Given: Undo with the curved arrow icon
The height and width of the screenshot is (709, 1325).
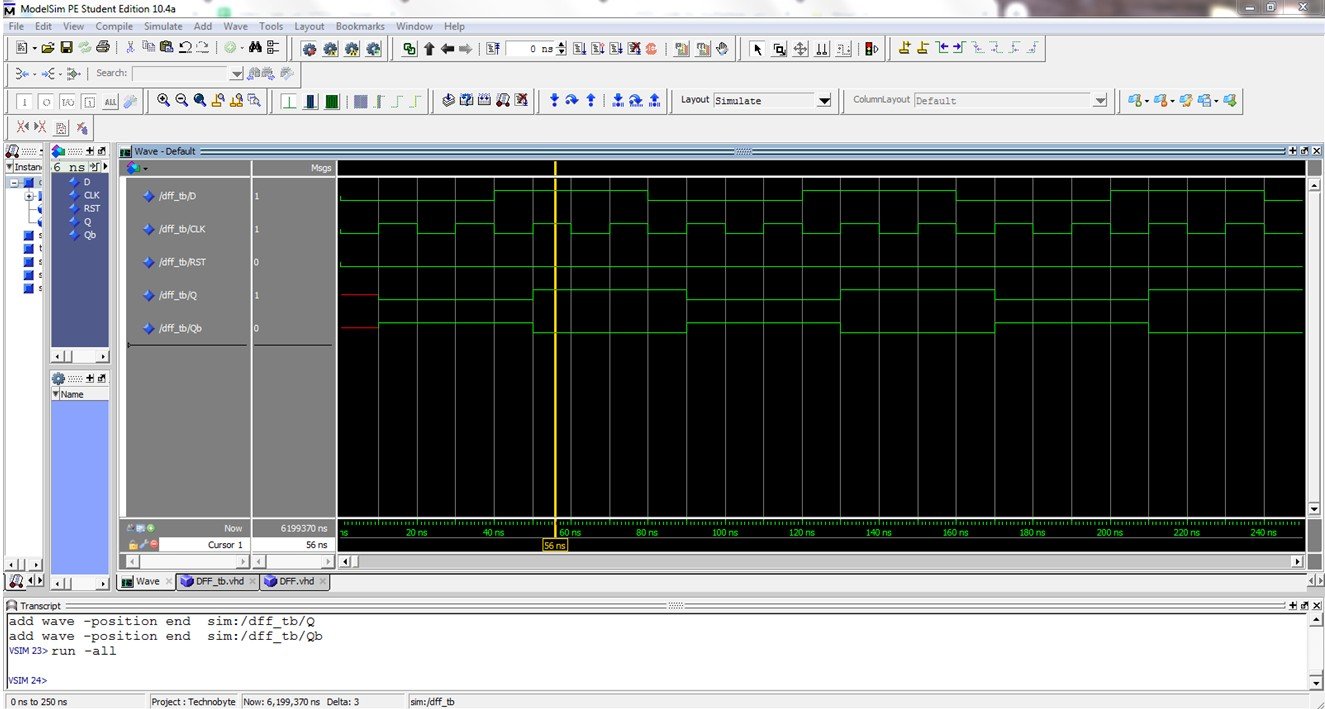Looking at the screenshot, I should point(185,48).
